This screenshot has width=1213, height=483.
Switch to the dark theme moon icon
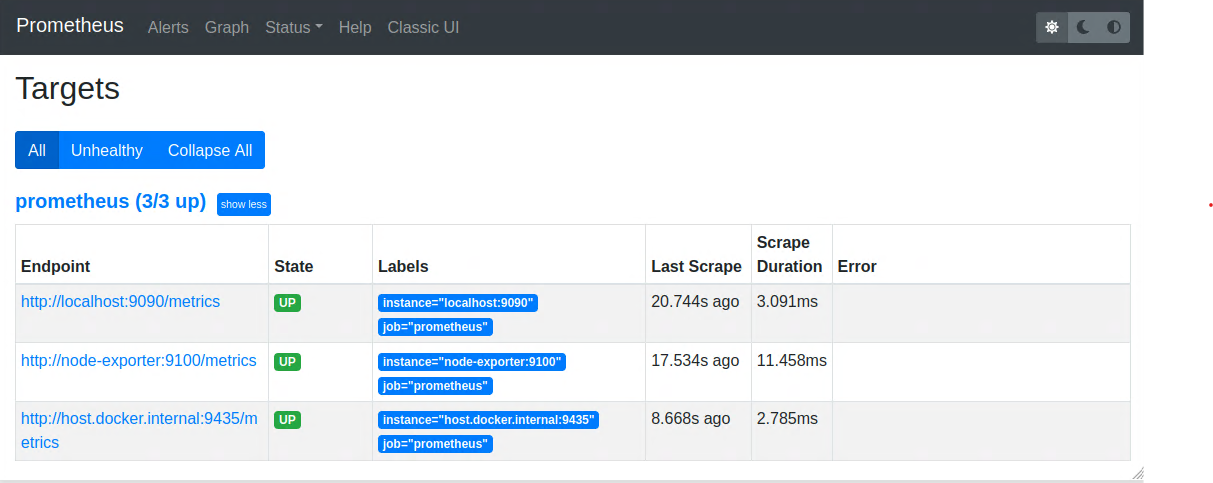pyautogui.click(x=1083, y=28)
